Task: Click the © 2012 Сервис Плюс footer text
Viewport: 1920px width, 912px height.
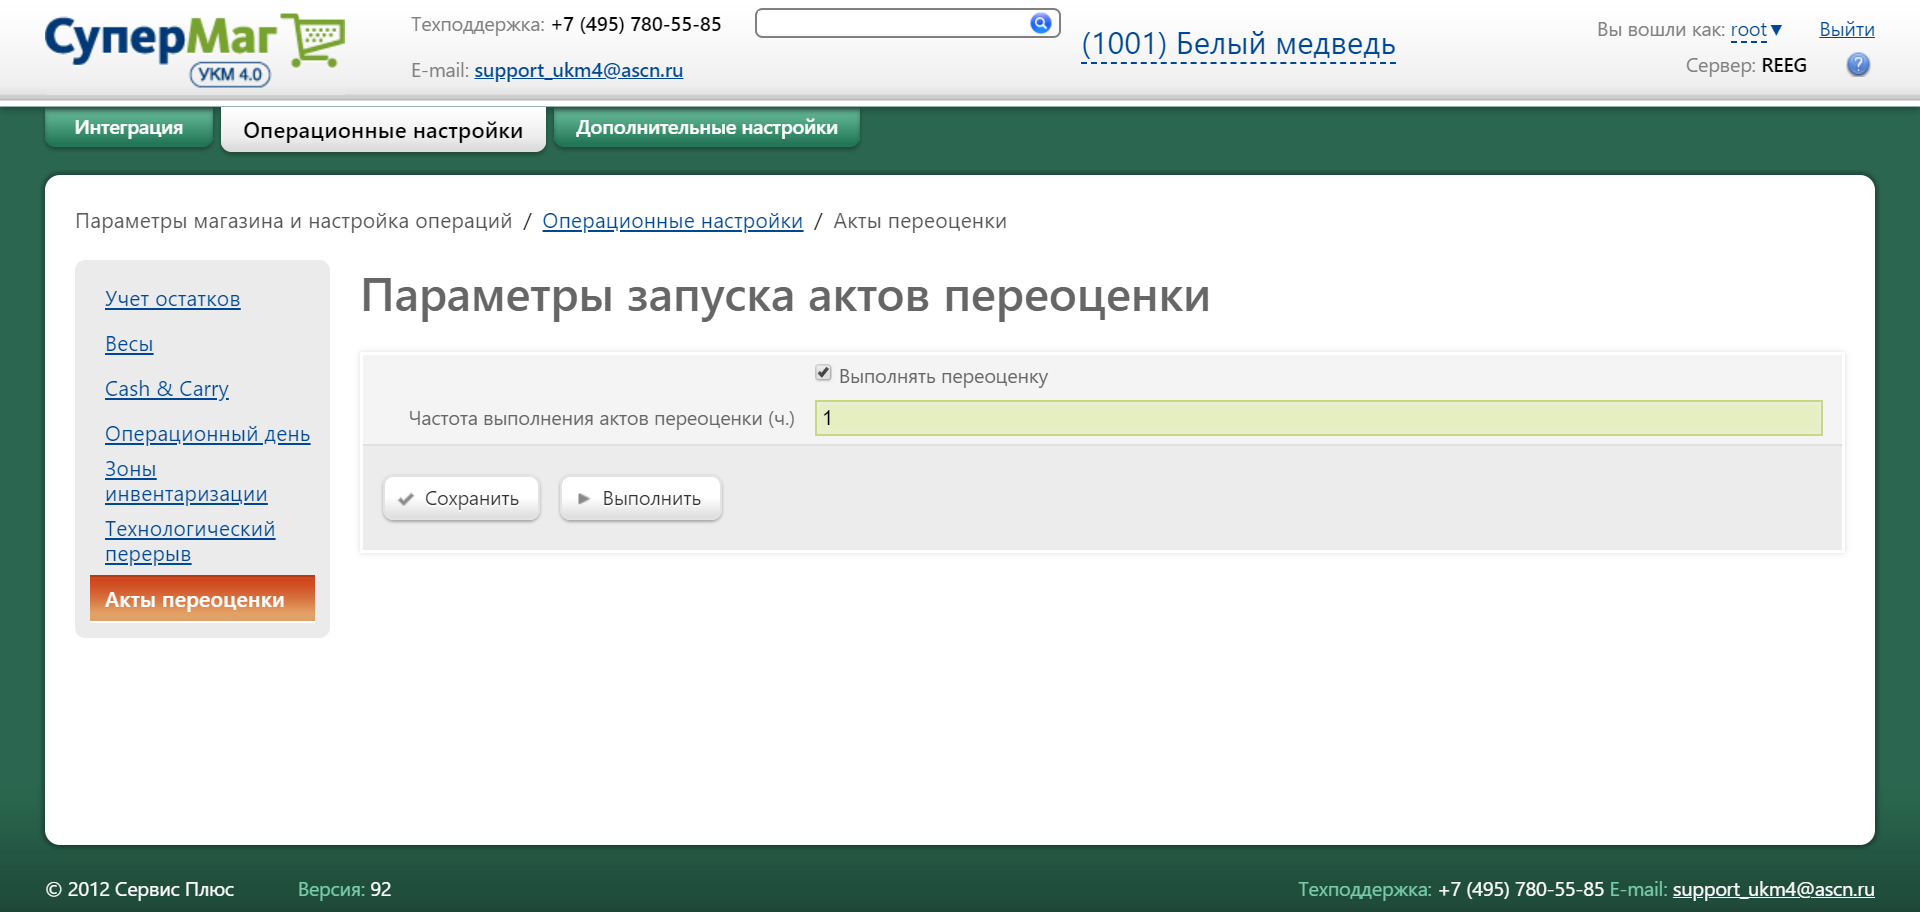Action: pos(140,889)
